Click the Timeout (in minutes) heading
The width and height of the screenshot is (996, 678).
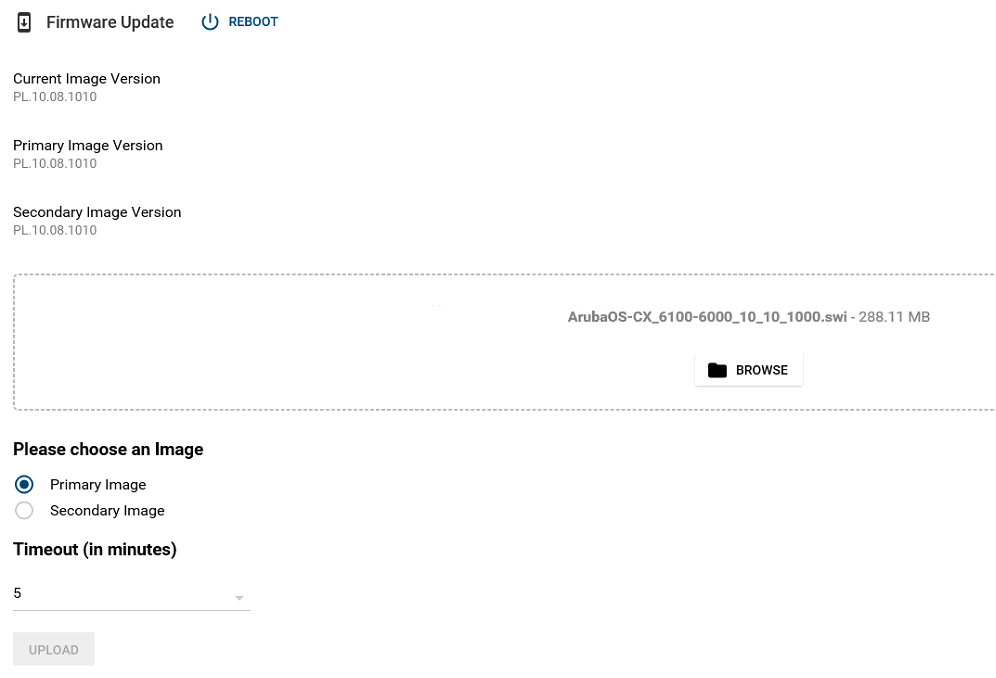tap(95, 549)
